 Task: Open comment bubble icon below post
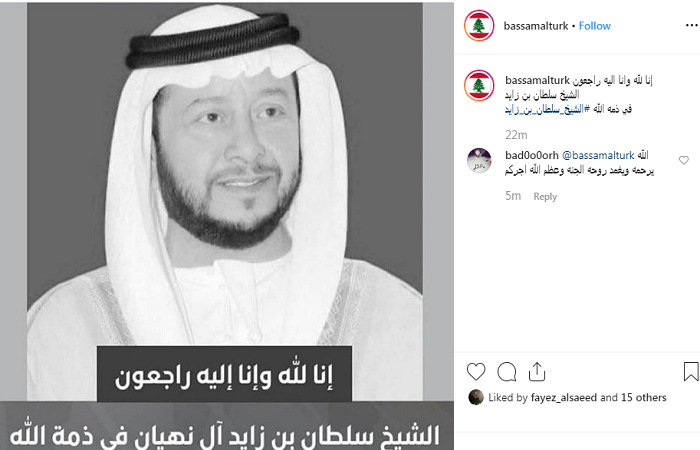point(507,372)
